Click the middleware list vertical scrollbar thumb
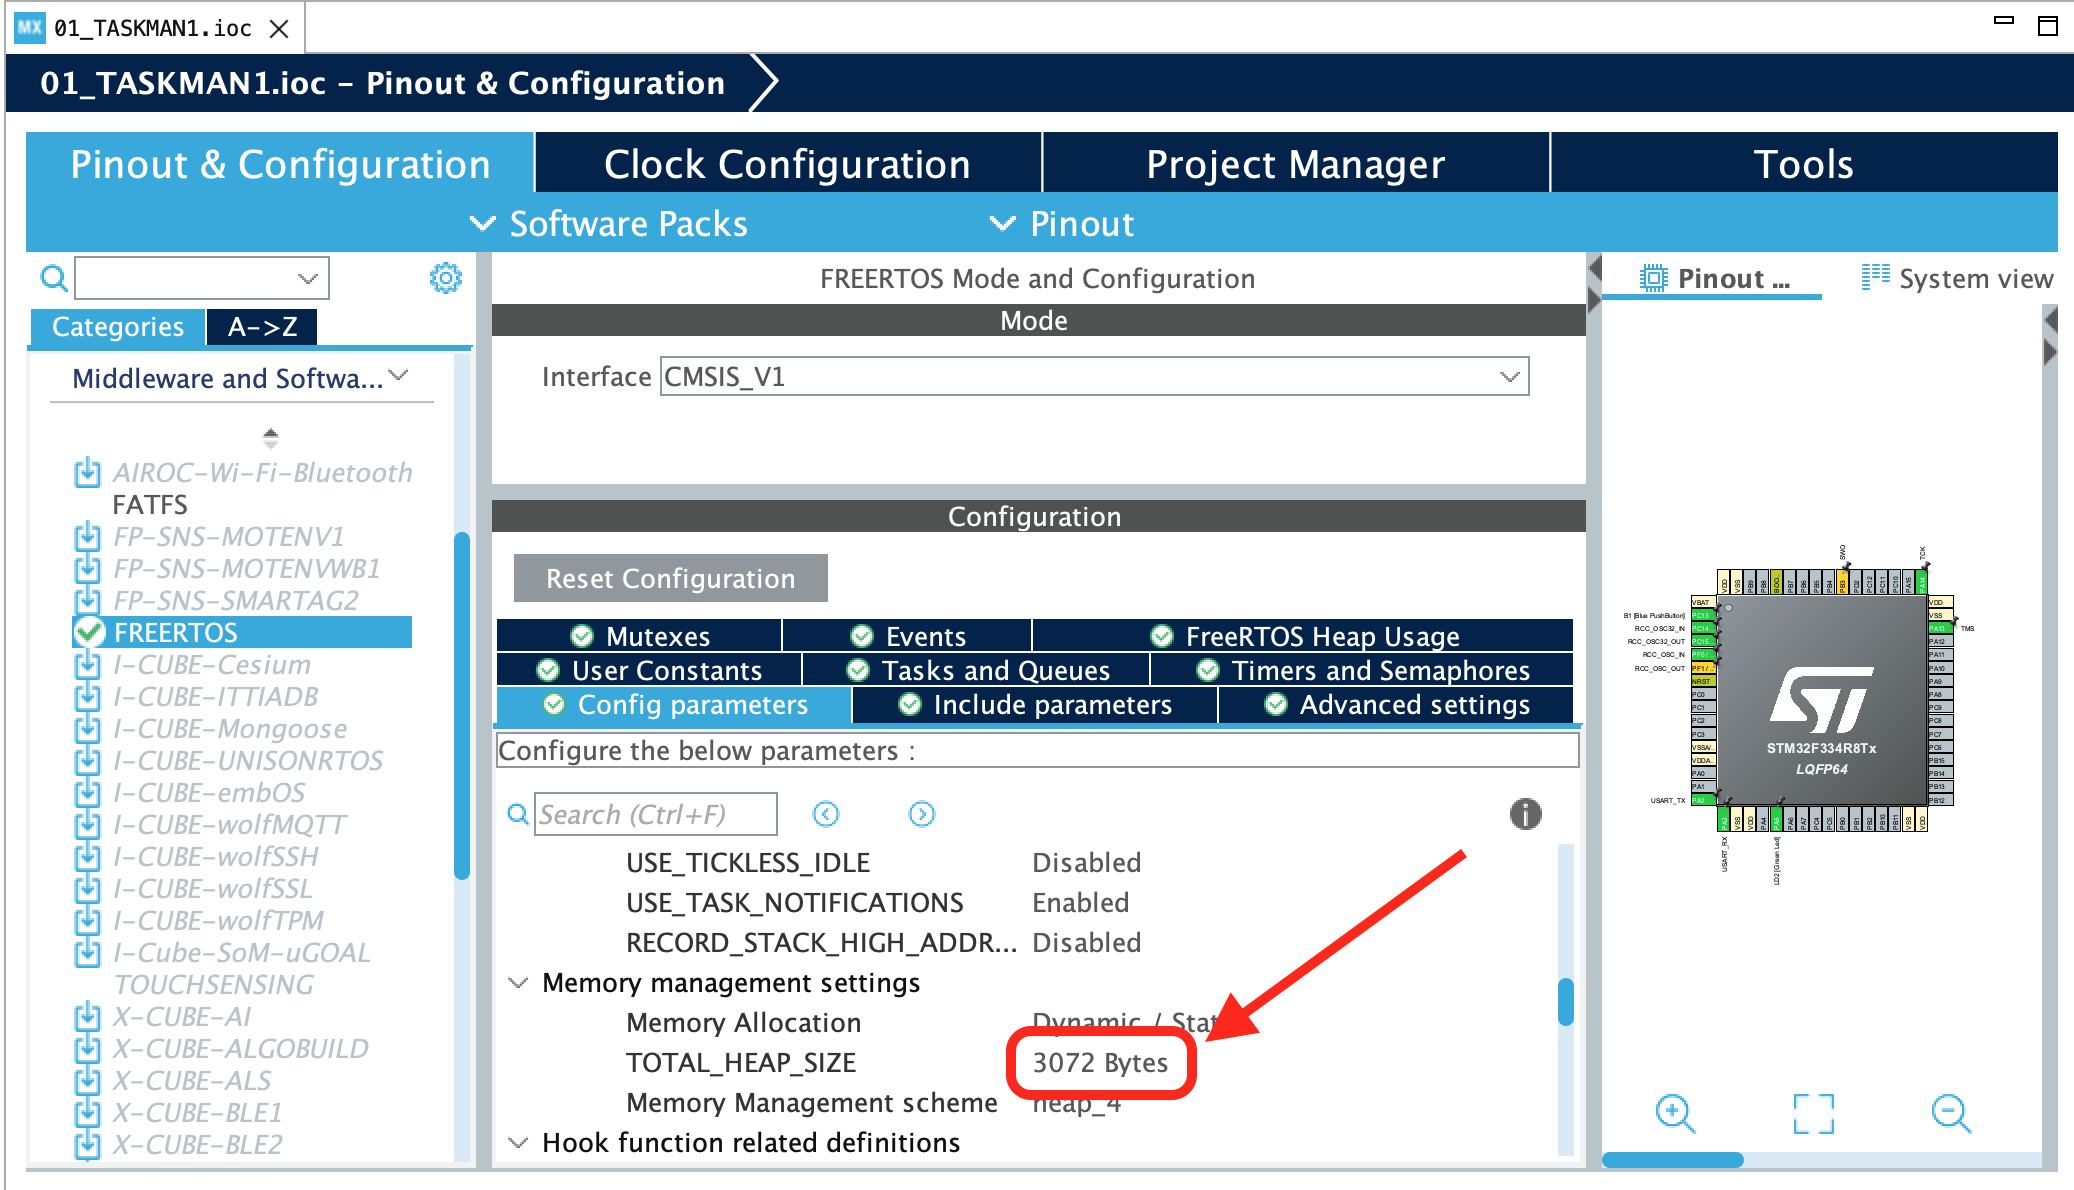 (461, 706)
